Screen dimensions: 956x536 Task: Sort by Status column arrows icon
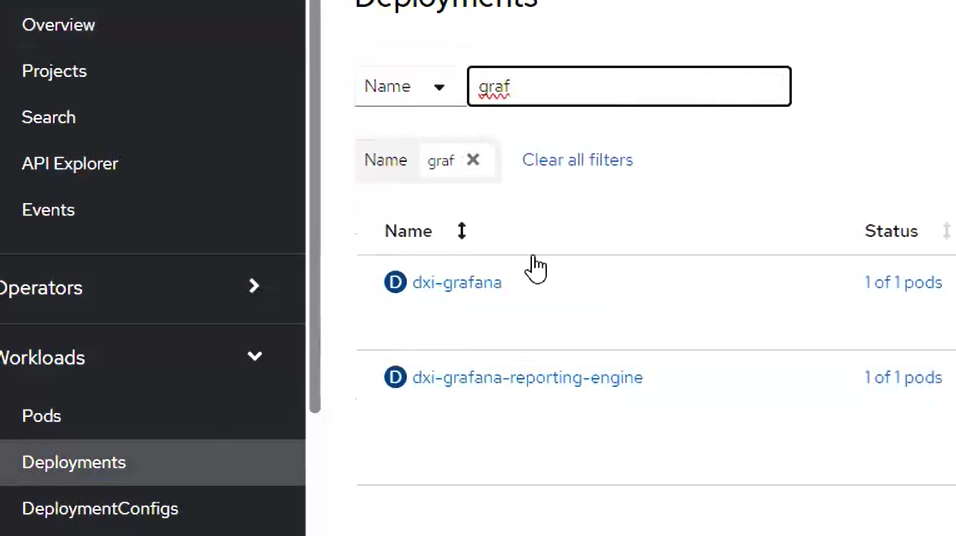(x=945, y=231)
